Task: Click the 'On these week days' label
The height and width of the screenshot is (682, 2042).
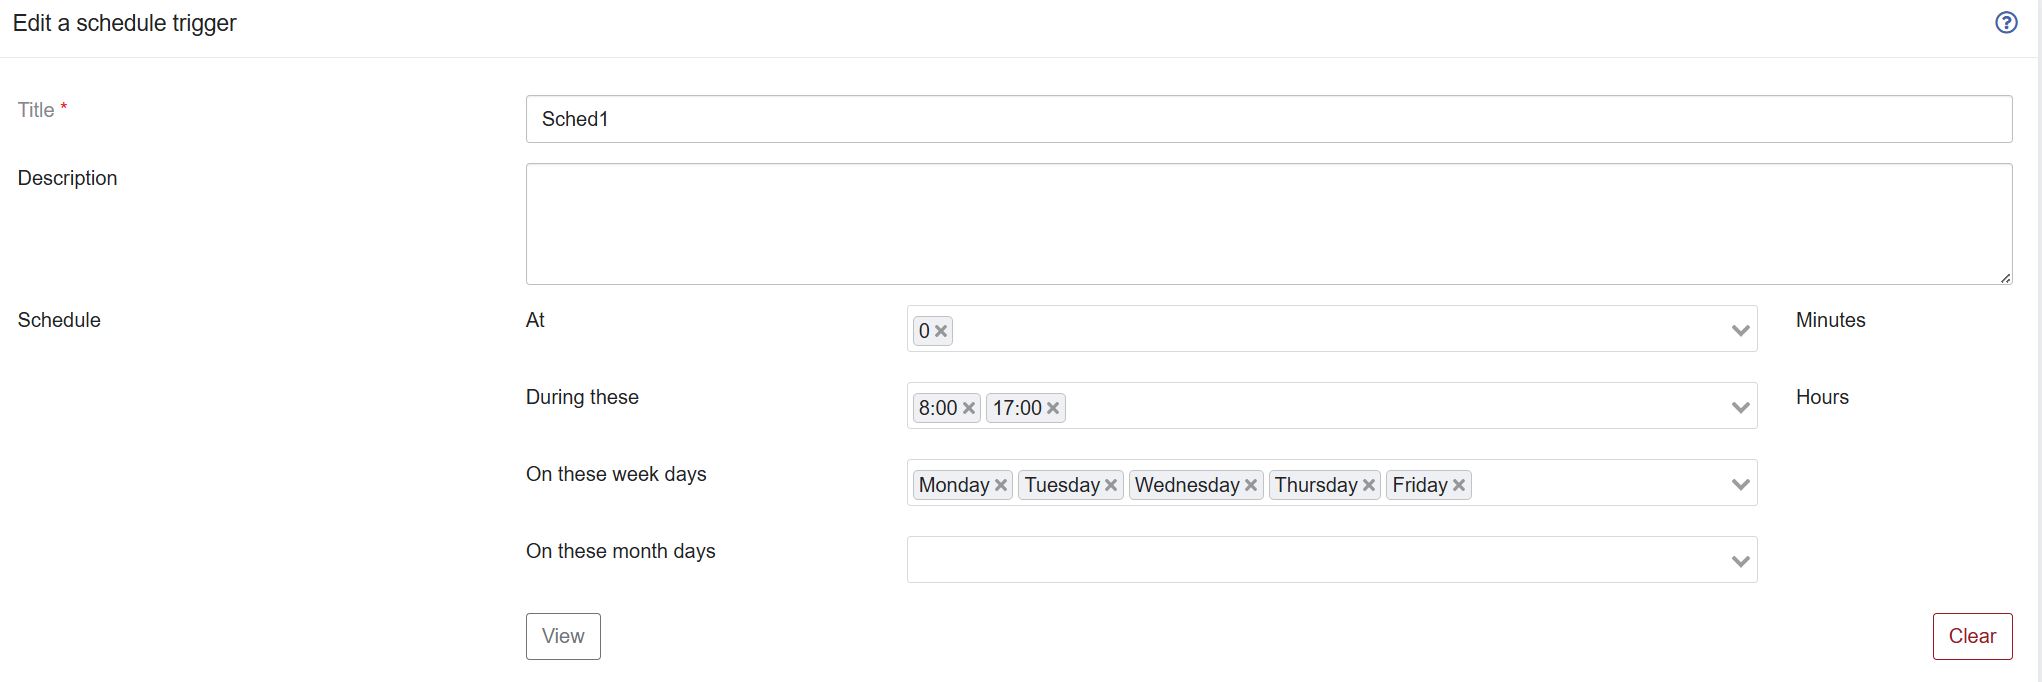Action: pyautogui.click(x=616, y=474)
